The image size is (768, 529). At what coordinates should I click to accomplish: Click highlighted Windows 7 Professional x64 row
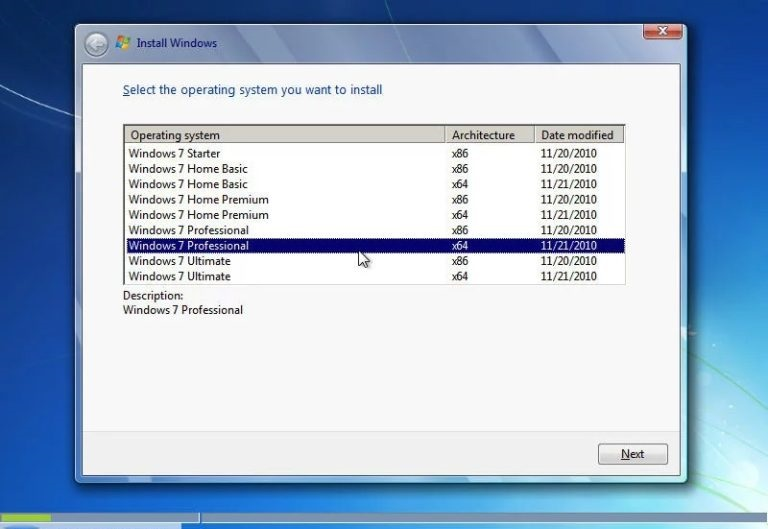pyautogui.click(x=188, y=246)
